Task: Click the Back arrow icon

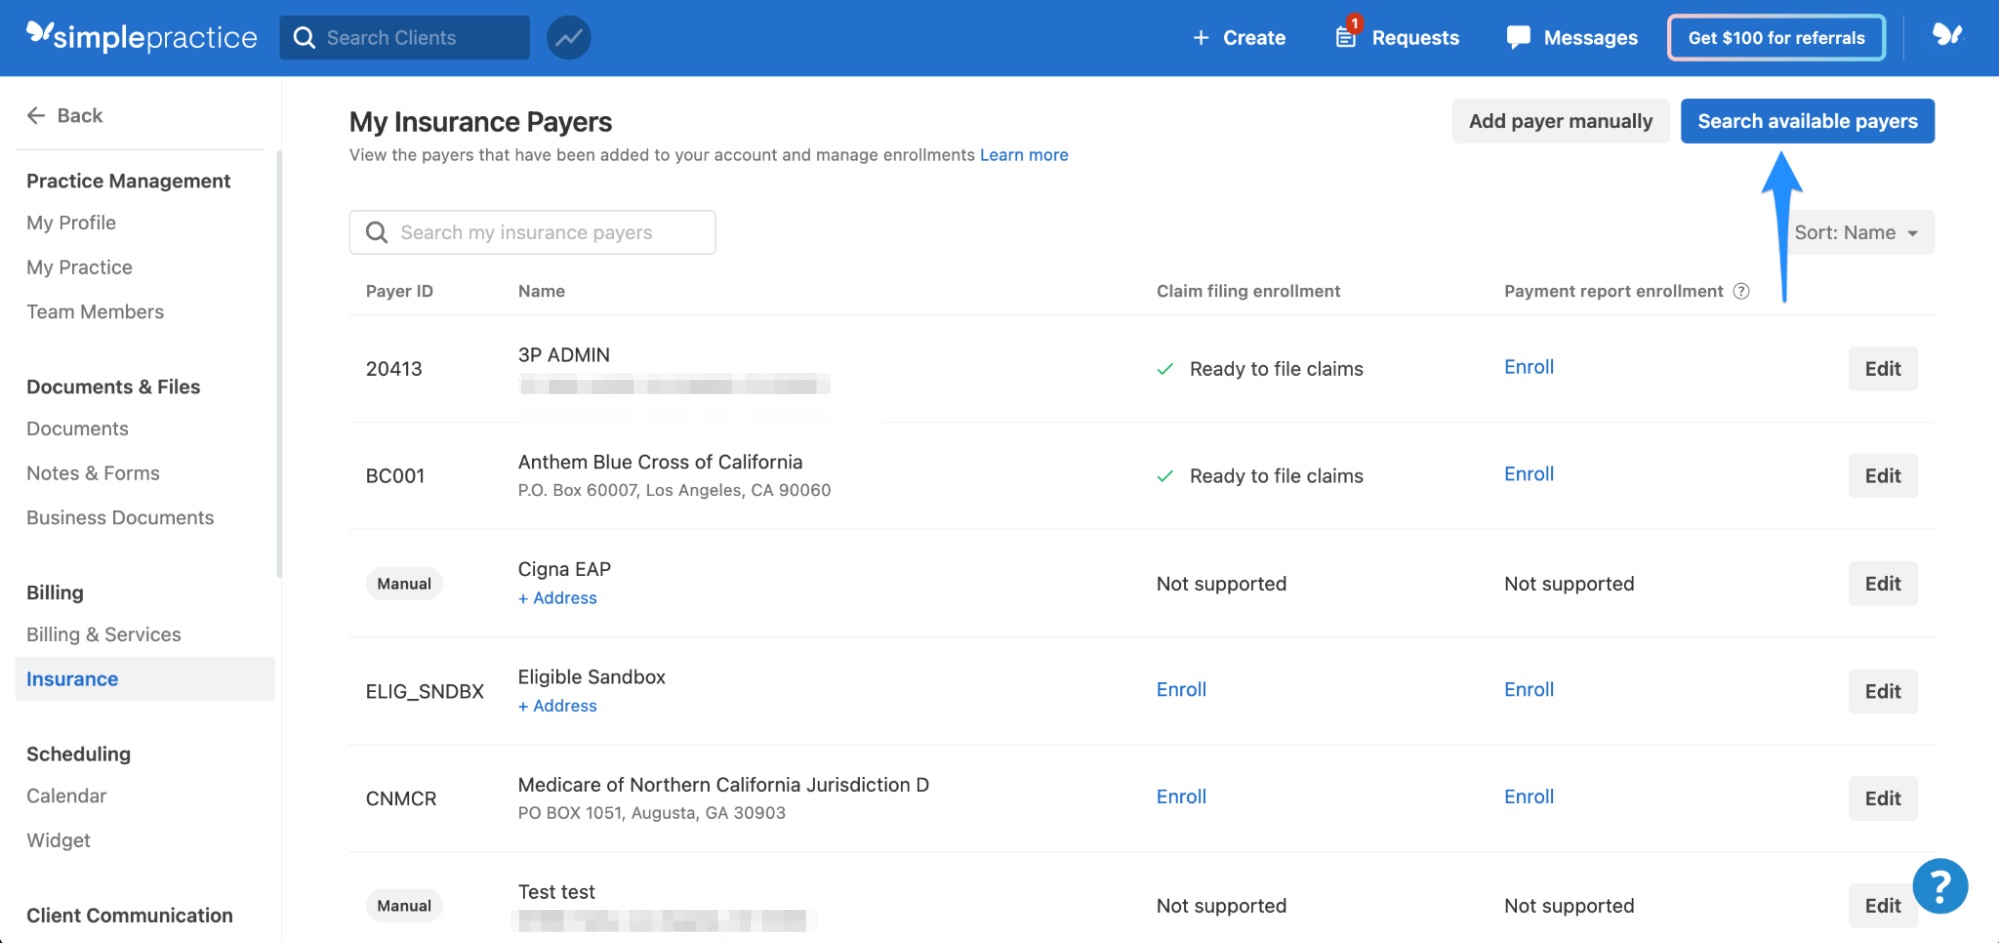Action: click(x=36, y=115)
